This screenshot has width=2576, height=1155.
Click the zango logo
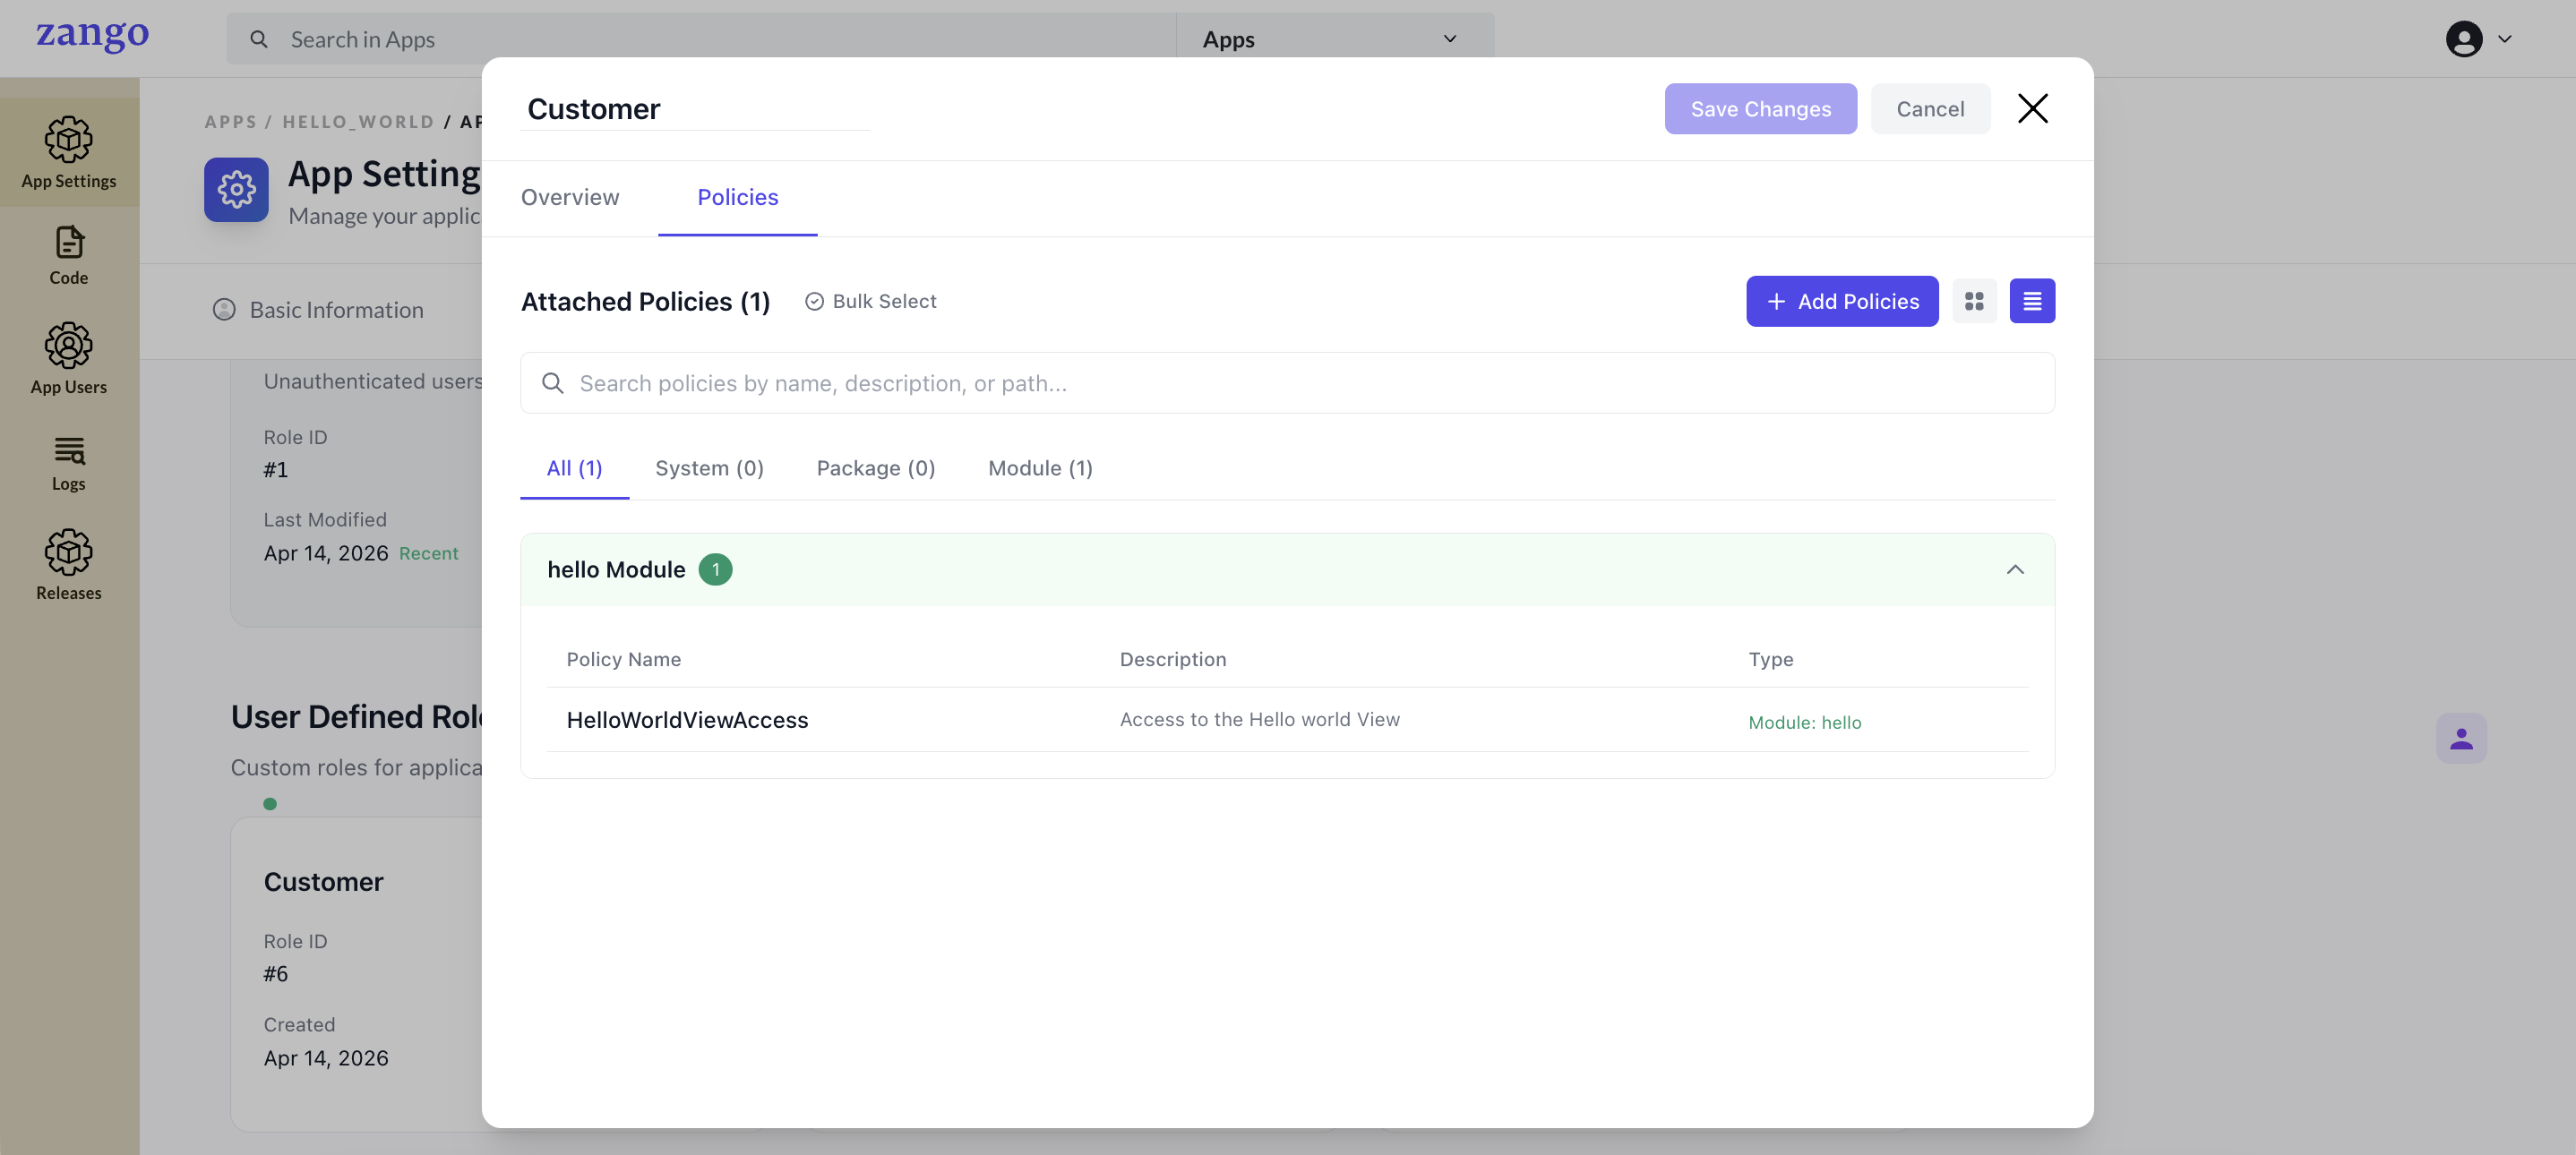(x=93, y=36)
